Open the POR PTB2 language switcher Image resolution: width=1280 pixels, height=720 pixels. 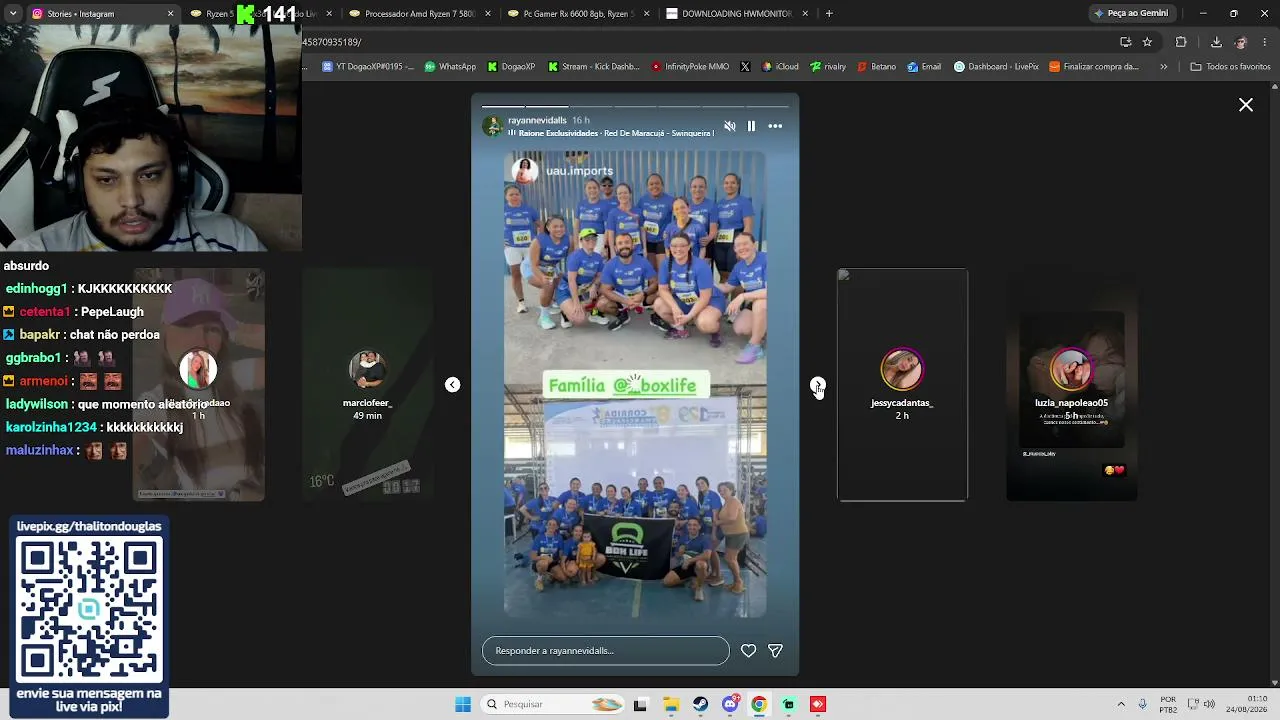pos(1168,704)
